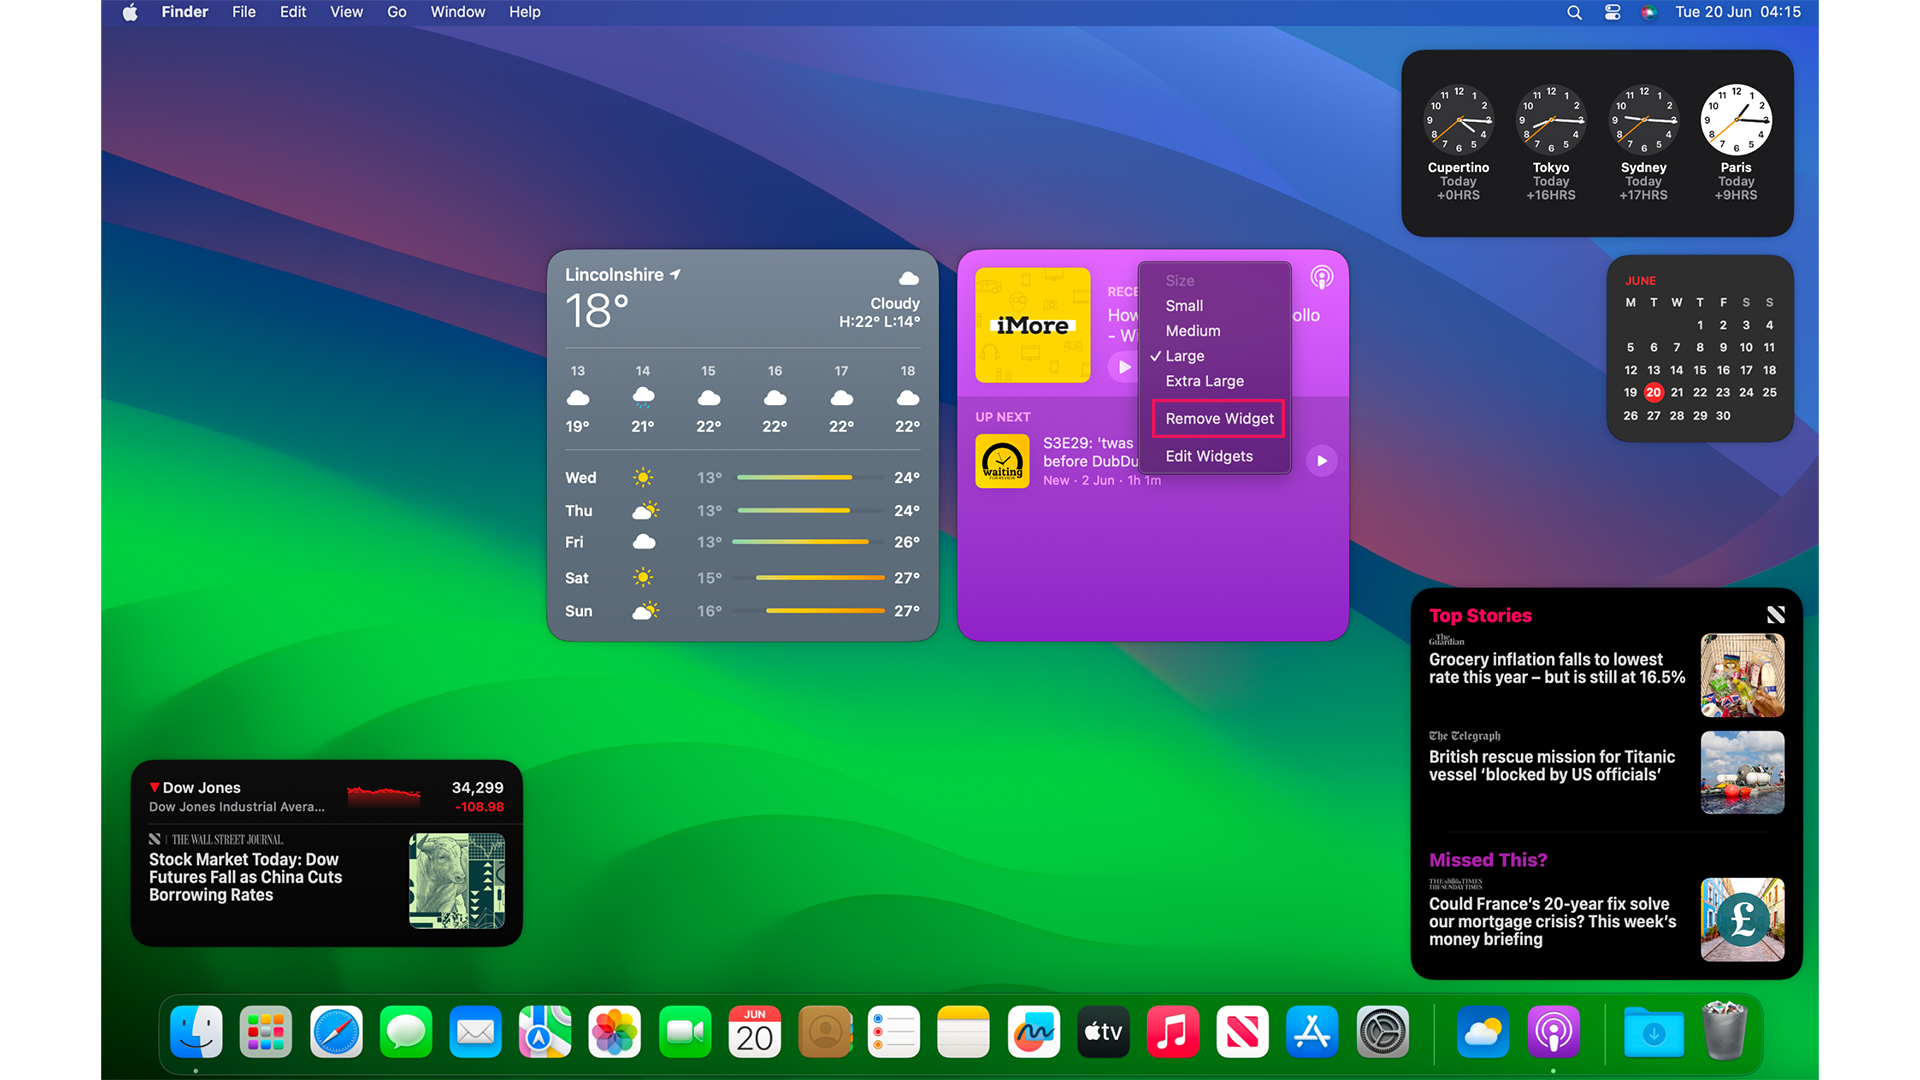
Task: Click the date and time in menu bar
Action: 1738,12
